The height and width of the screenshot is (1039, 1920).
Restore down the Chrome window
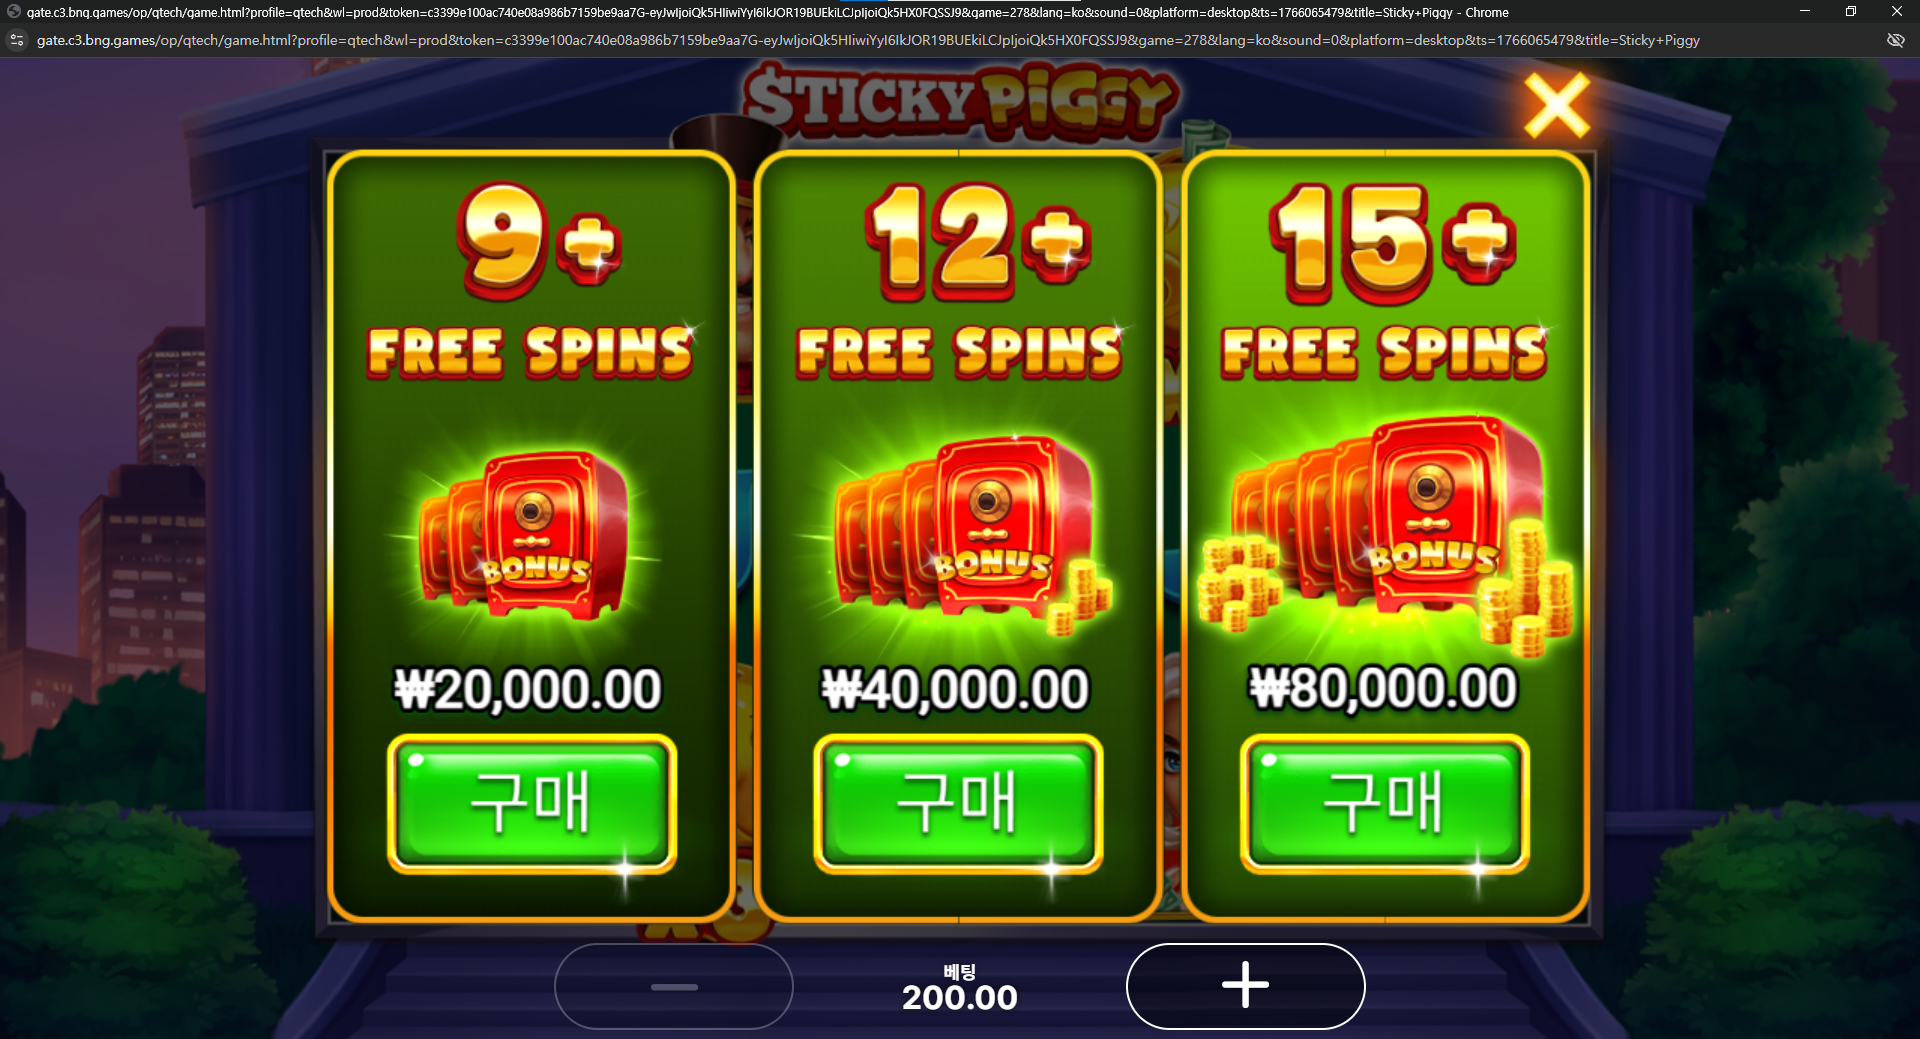click(x=1851, y=12)
